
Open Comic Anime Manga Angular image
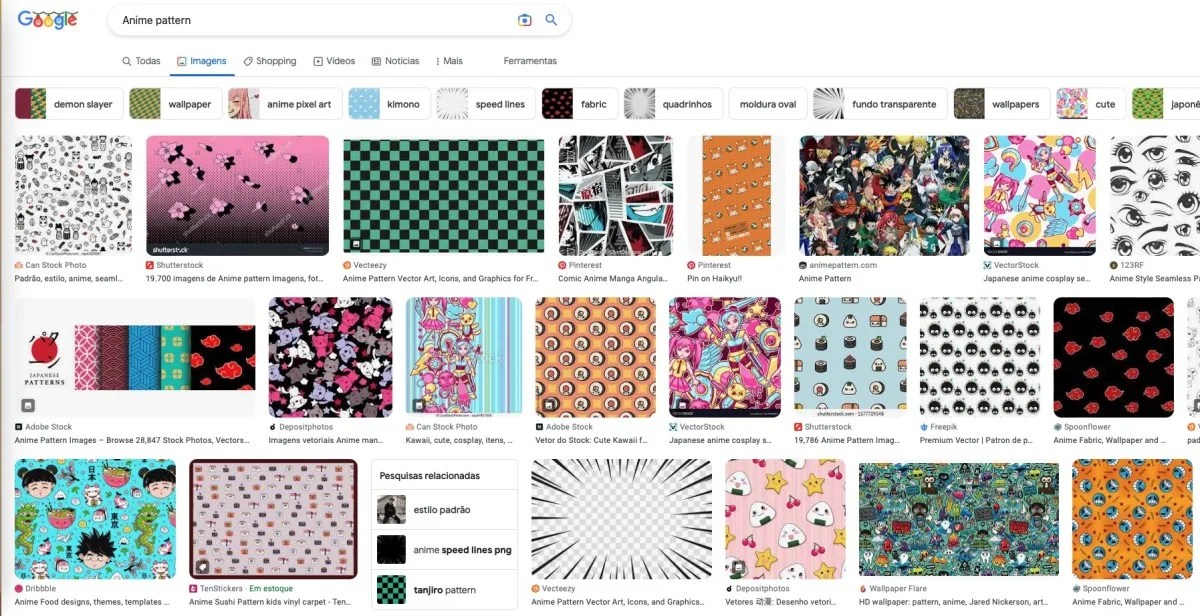(615, 195)
